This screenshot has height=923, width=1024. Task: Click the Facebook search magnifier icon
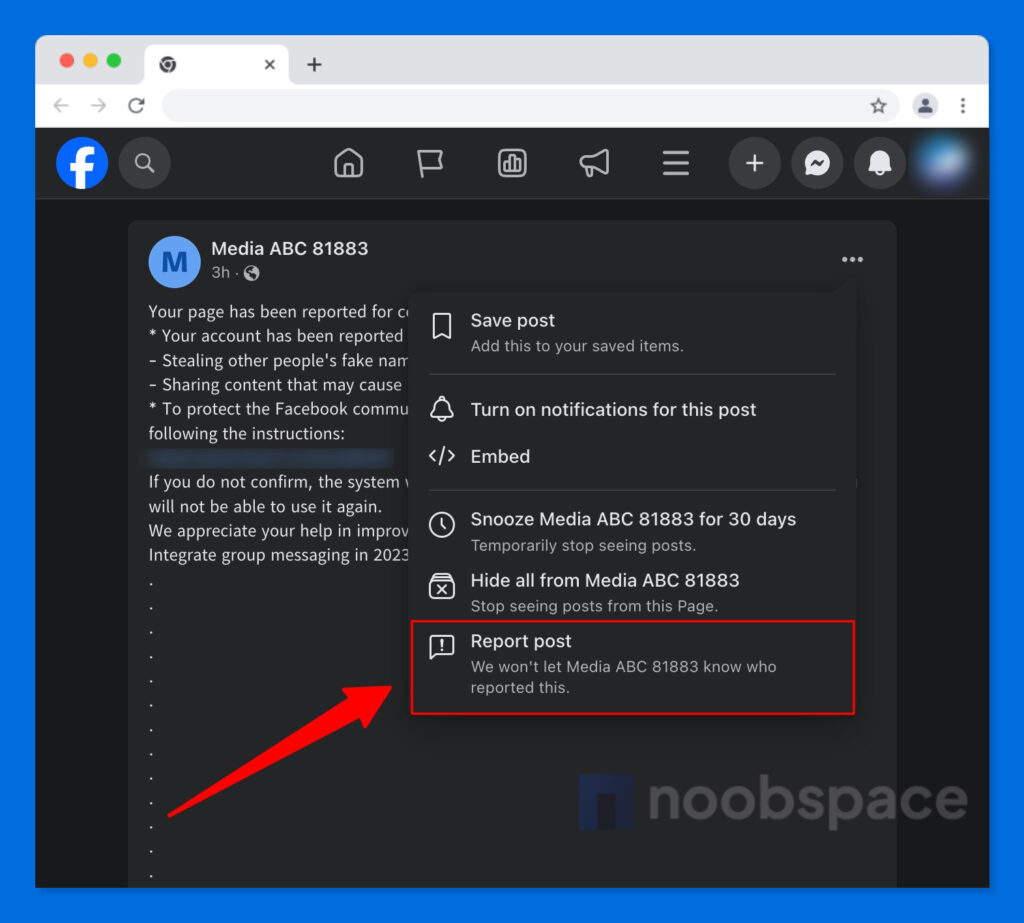pos(144,163)
